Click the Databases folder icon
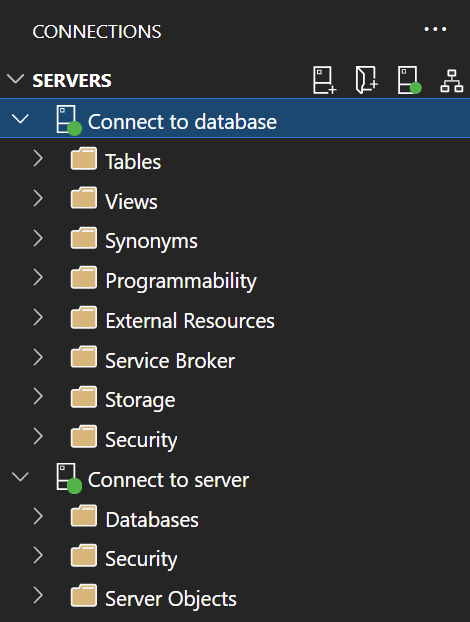This screenshot has width=470, height=622. (x=84, y=516)
